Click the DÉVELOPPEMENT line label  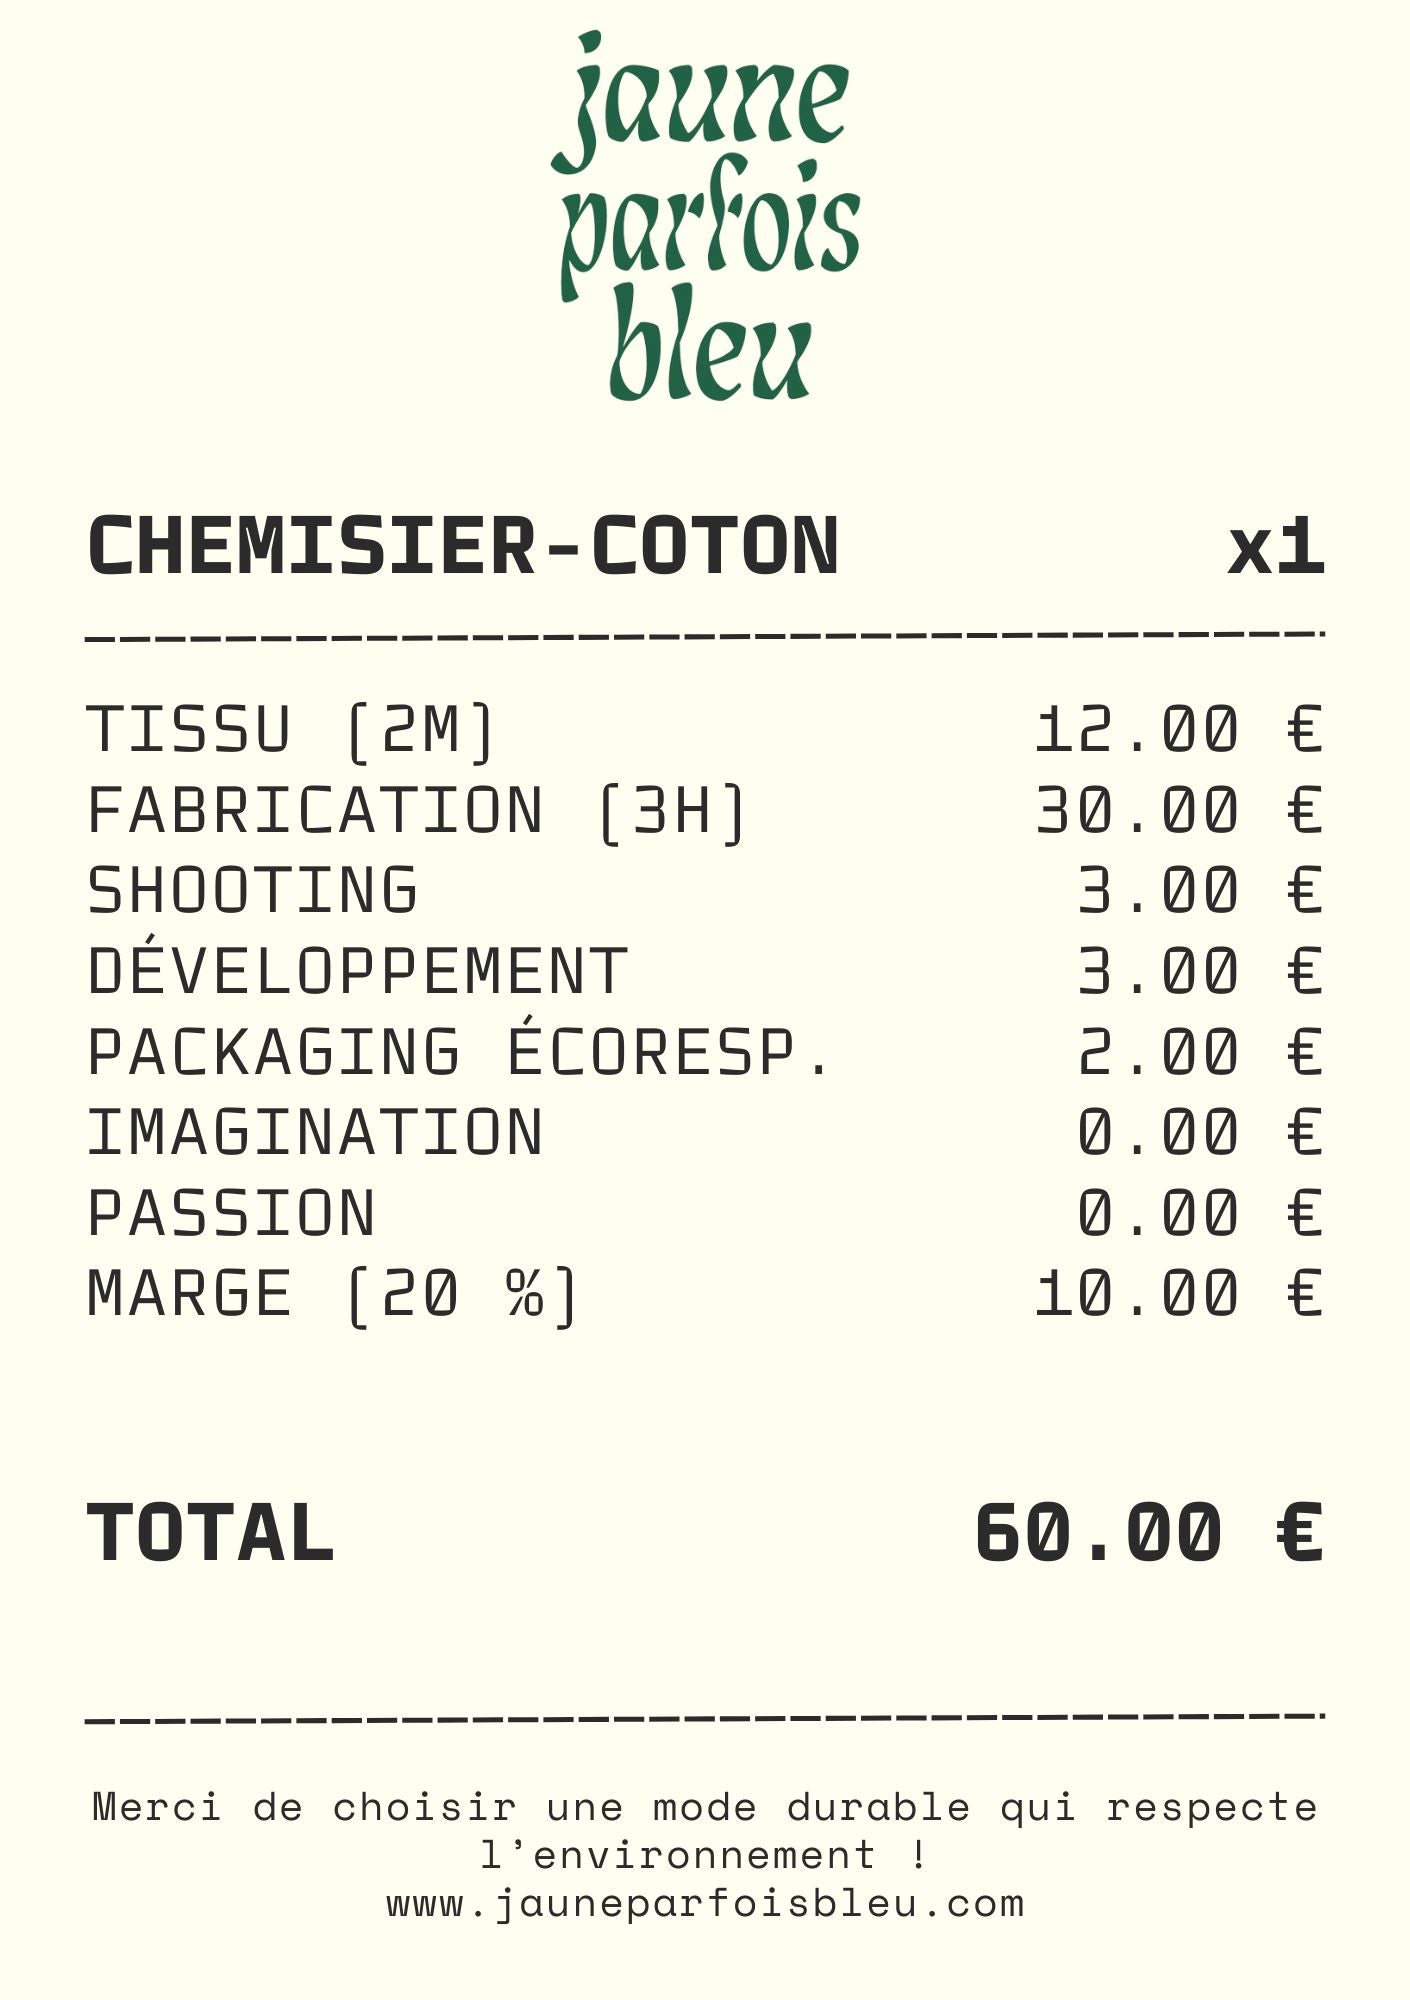[357, 972]
